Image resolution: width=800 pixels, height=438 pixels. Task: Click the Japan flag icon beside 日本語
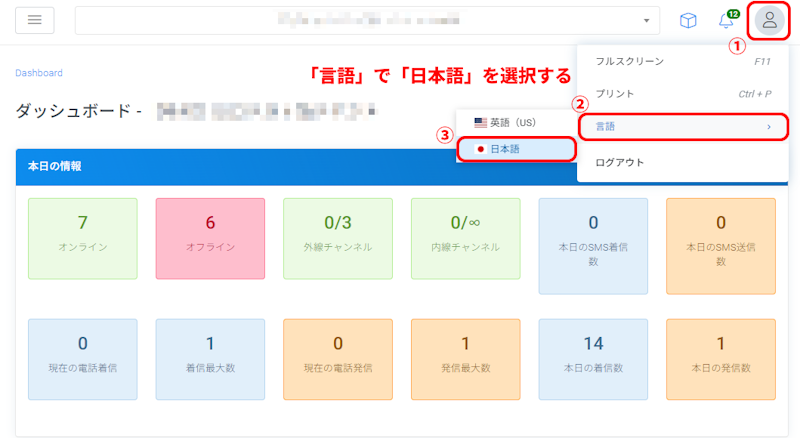point(481,149)
